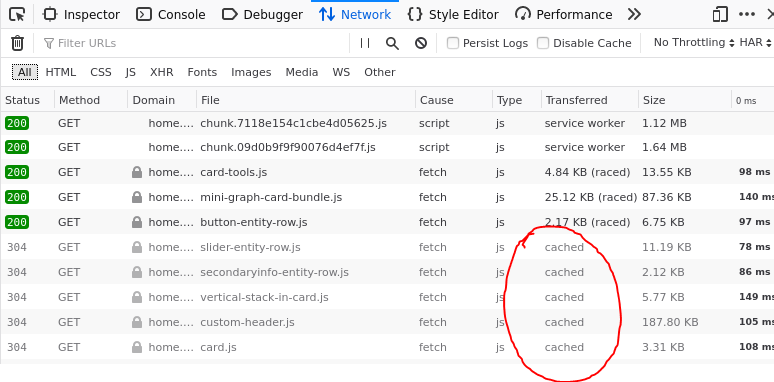Filter requests by Images
774x382 pixels.
tap(251, 73)
